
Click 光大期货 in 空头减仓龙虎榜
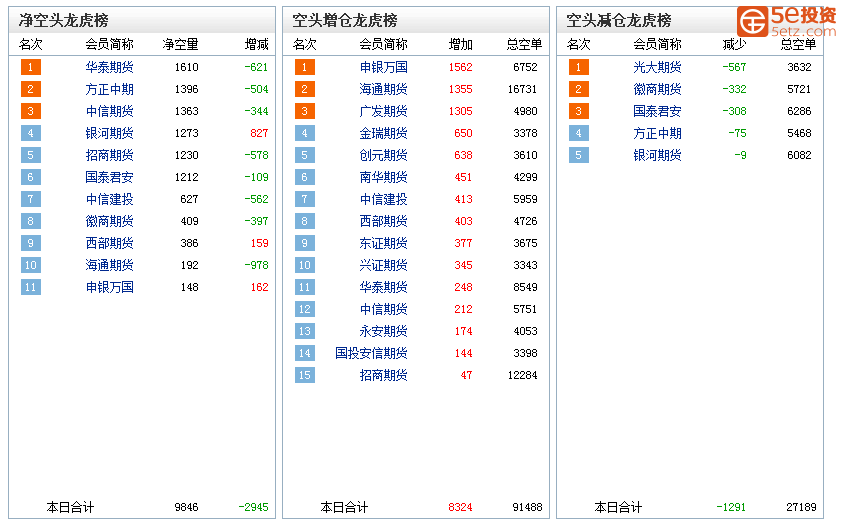(x=657, y=67)
